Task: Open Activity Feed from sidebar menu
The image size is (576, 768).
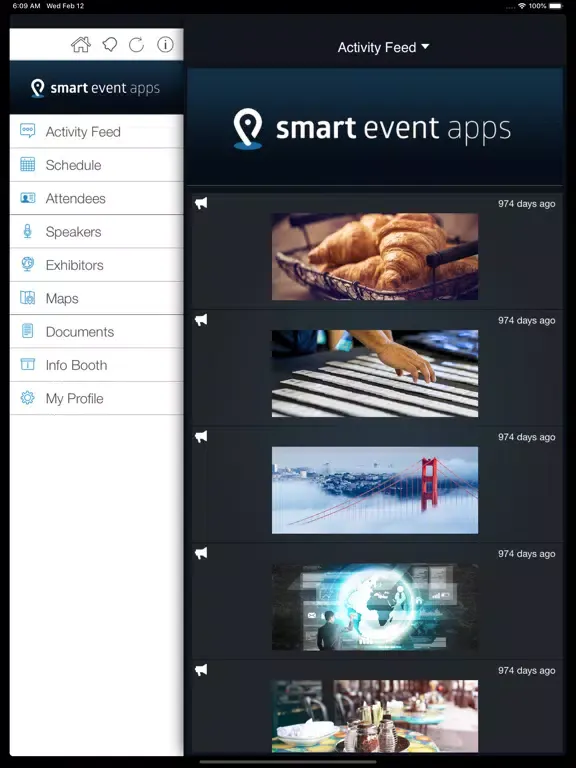Action: point(96,131)
